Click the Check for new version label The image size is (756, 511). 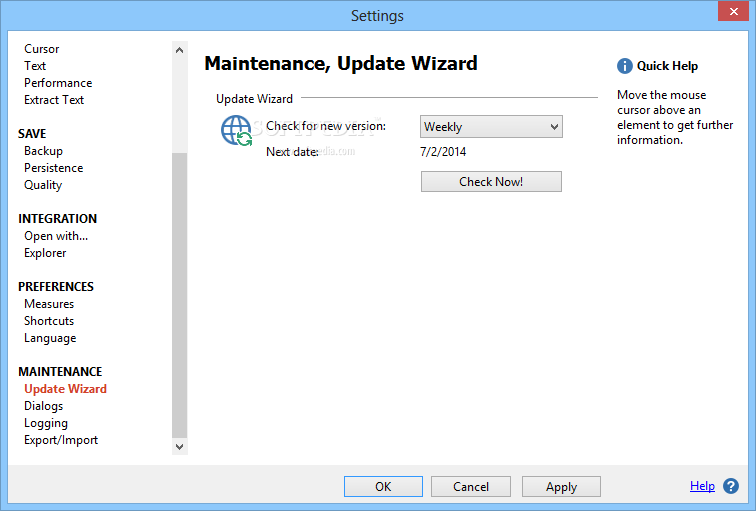pyautogui.click(x=326, y=126)
